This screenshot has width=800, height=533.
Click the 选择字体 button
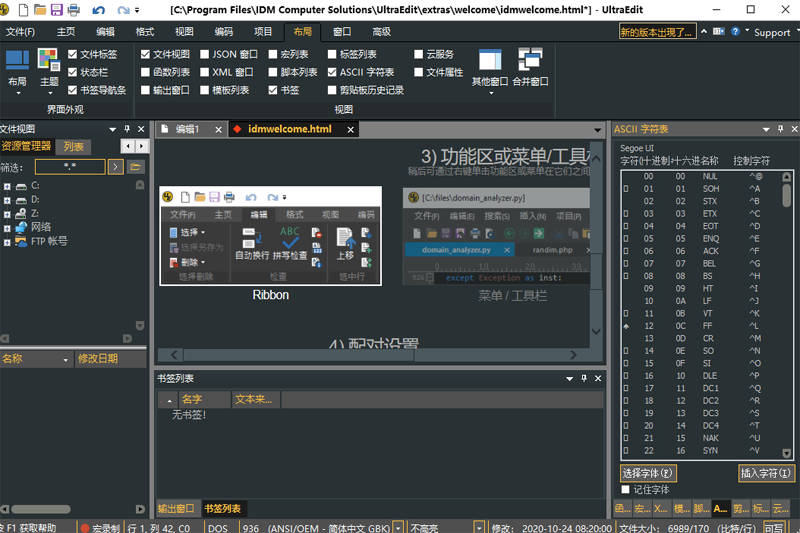(648, 473)
